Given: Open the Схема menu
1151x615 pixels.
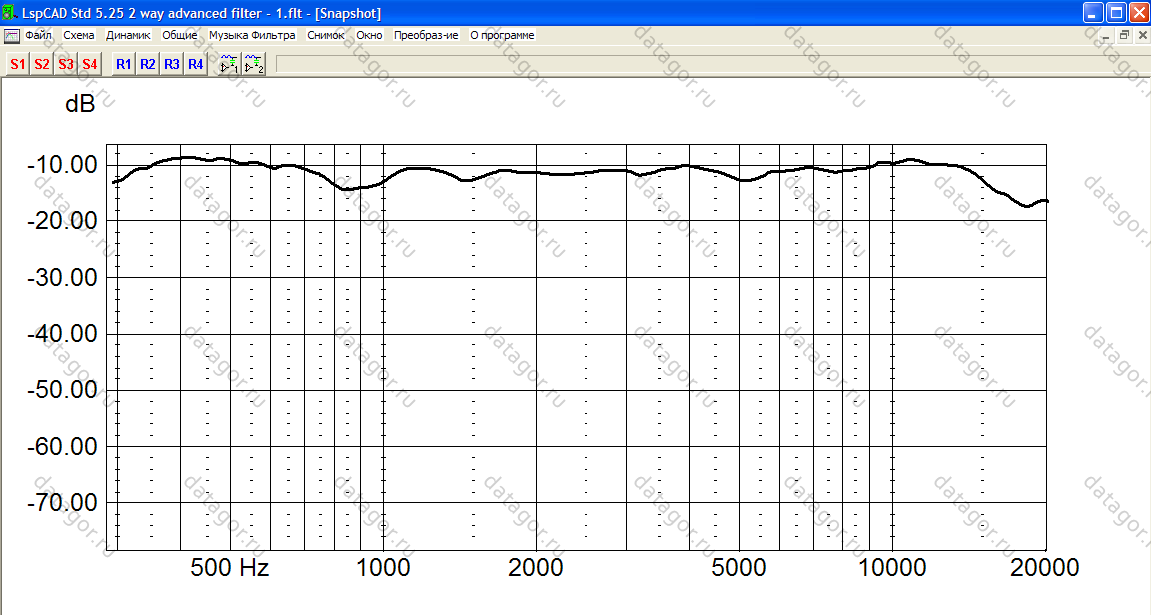Looking at the screenshot, I should [78, 35].
